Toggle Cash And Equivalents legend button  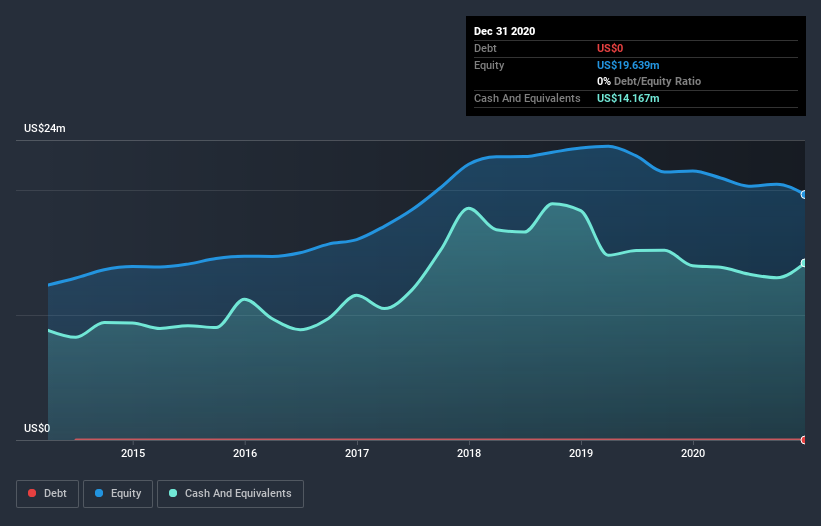(x=230, y=494)
